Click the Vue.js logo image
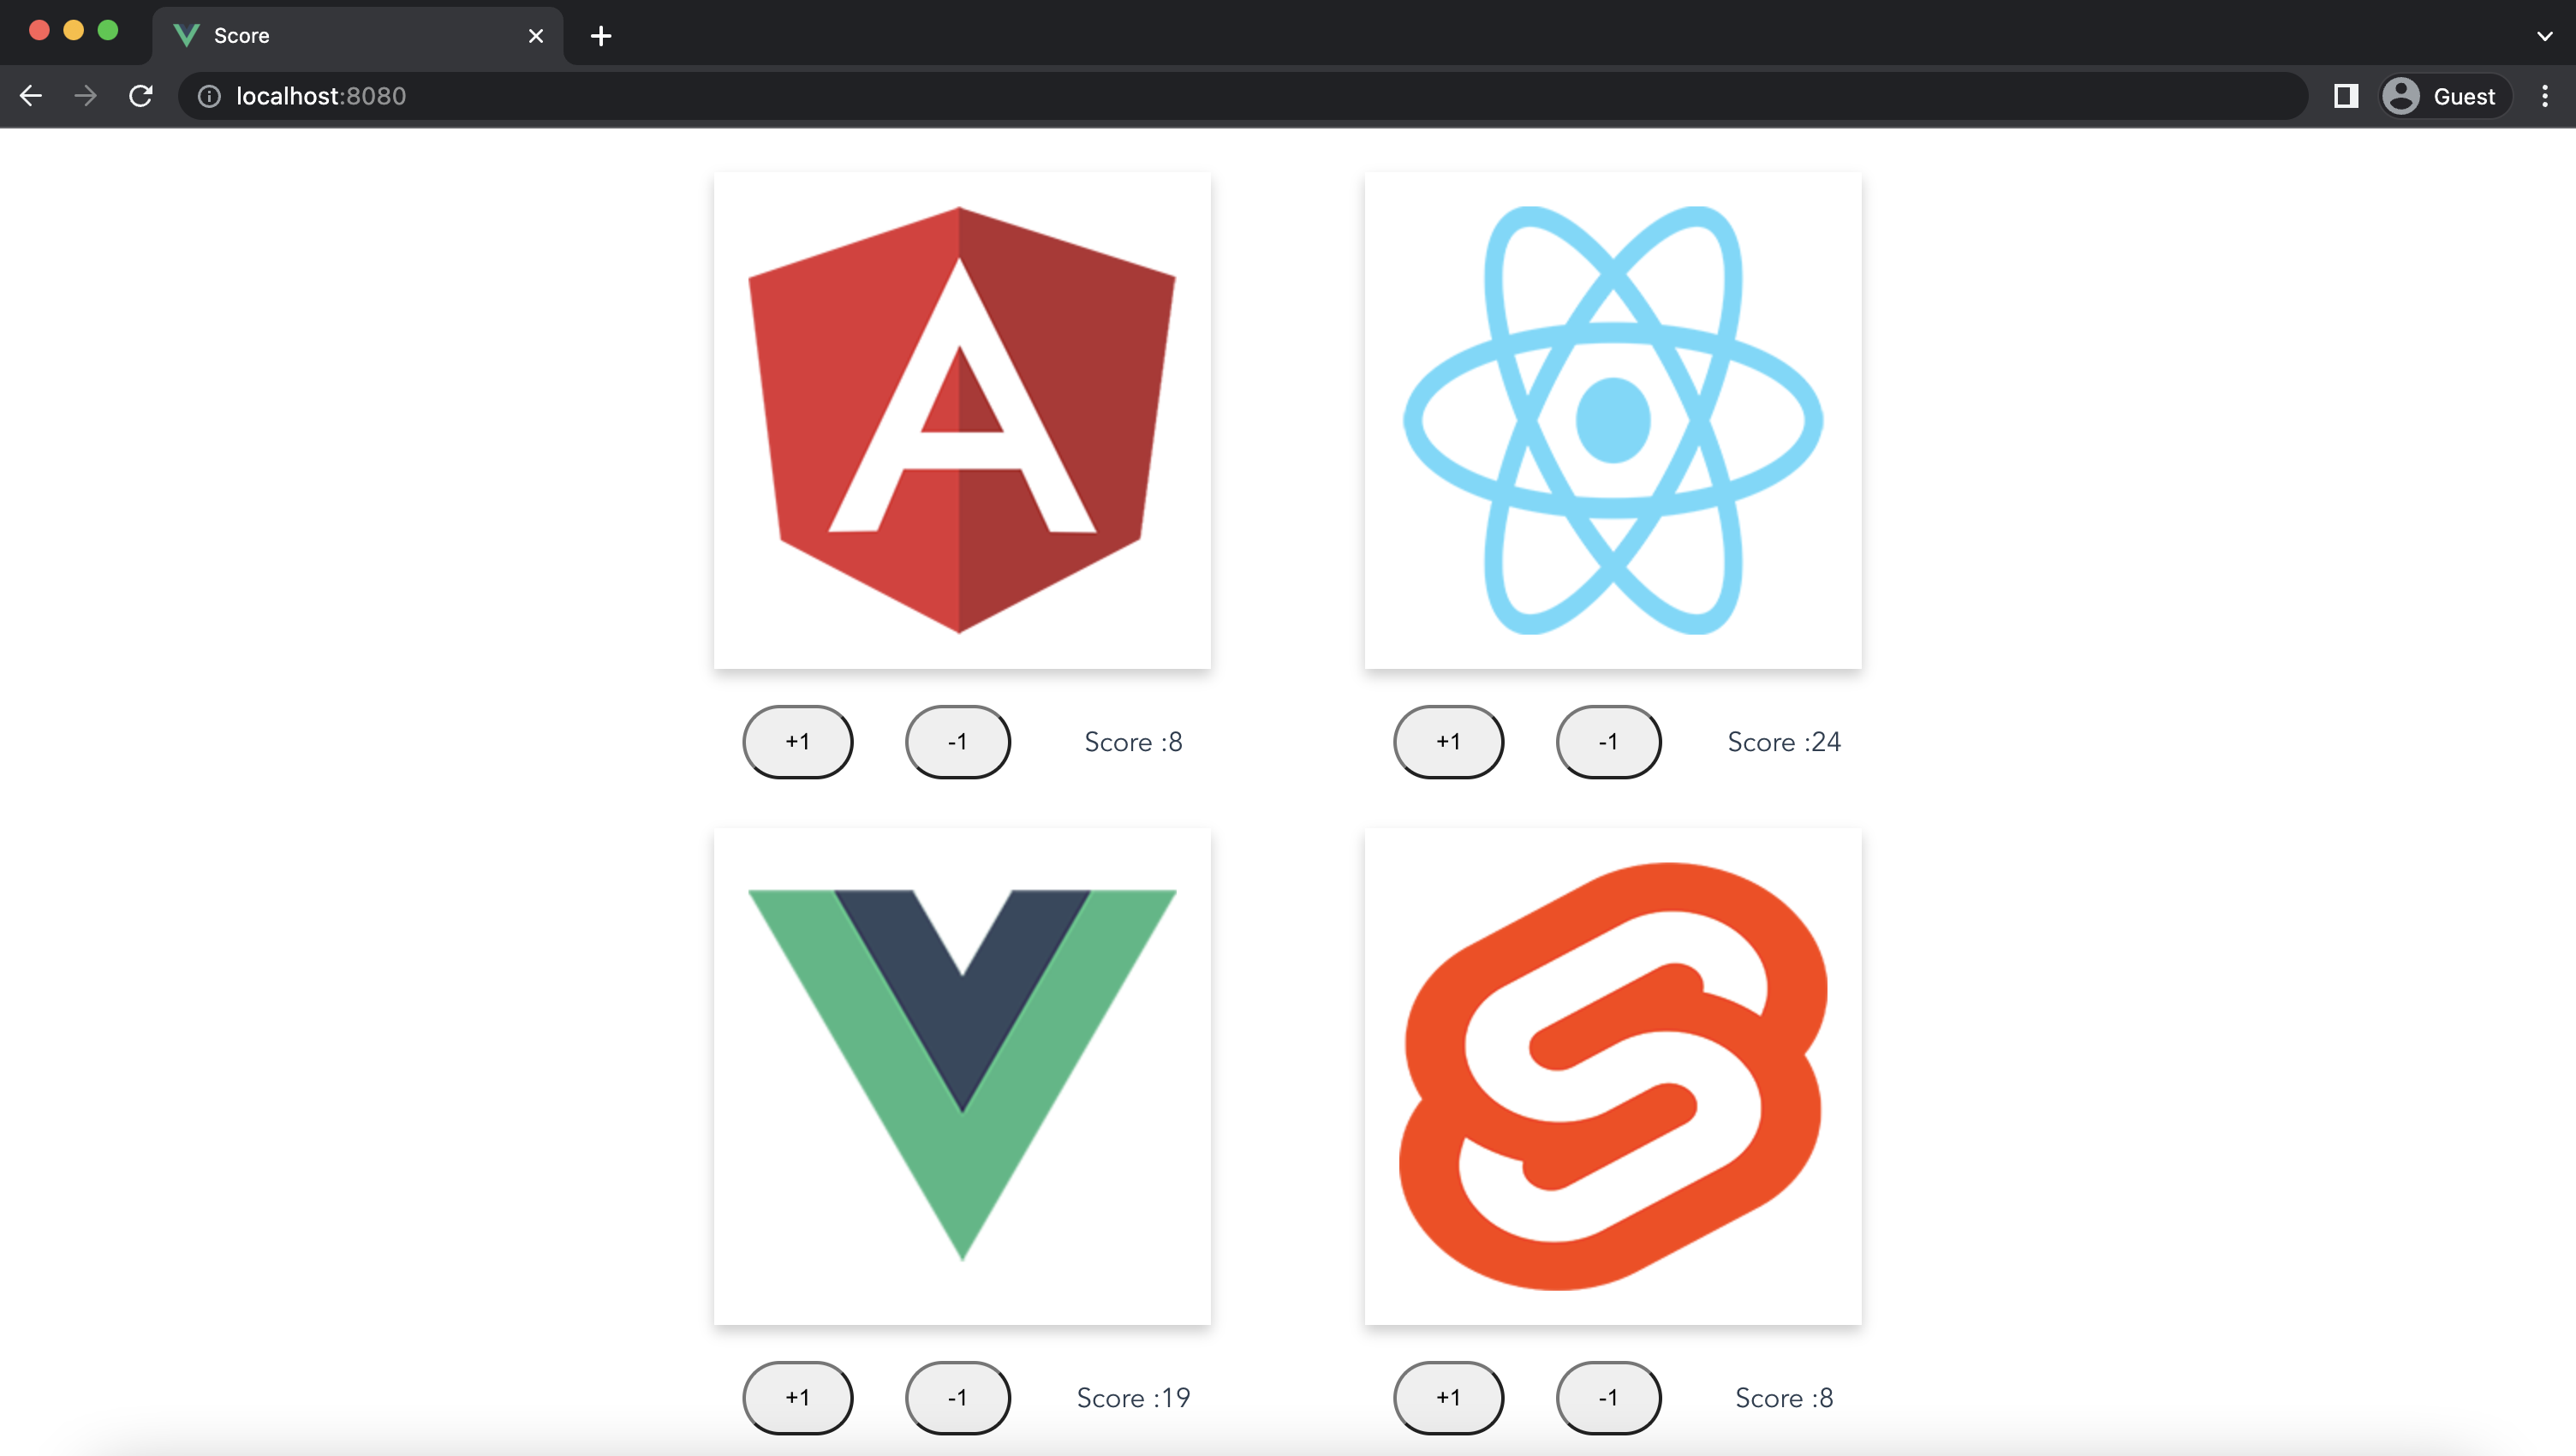Screen dimensions: 2576x1456 pyautogui.click(x=960, y=1075)
